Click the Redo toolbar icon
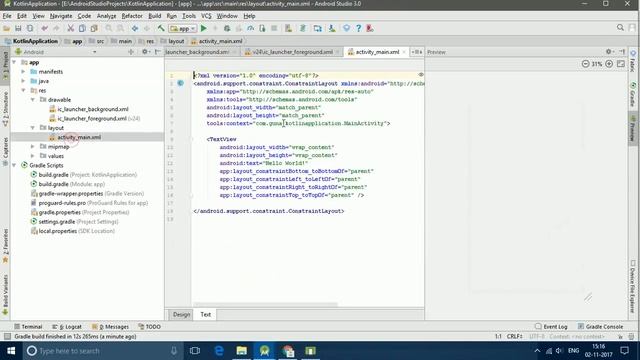Screen dimensions: 640x360 pyautogui.click(x=56, y=29)
